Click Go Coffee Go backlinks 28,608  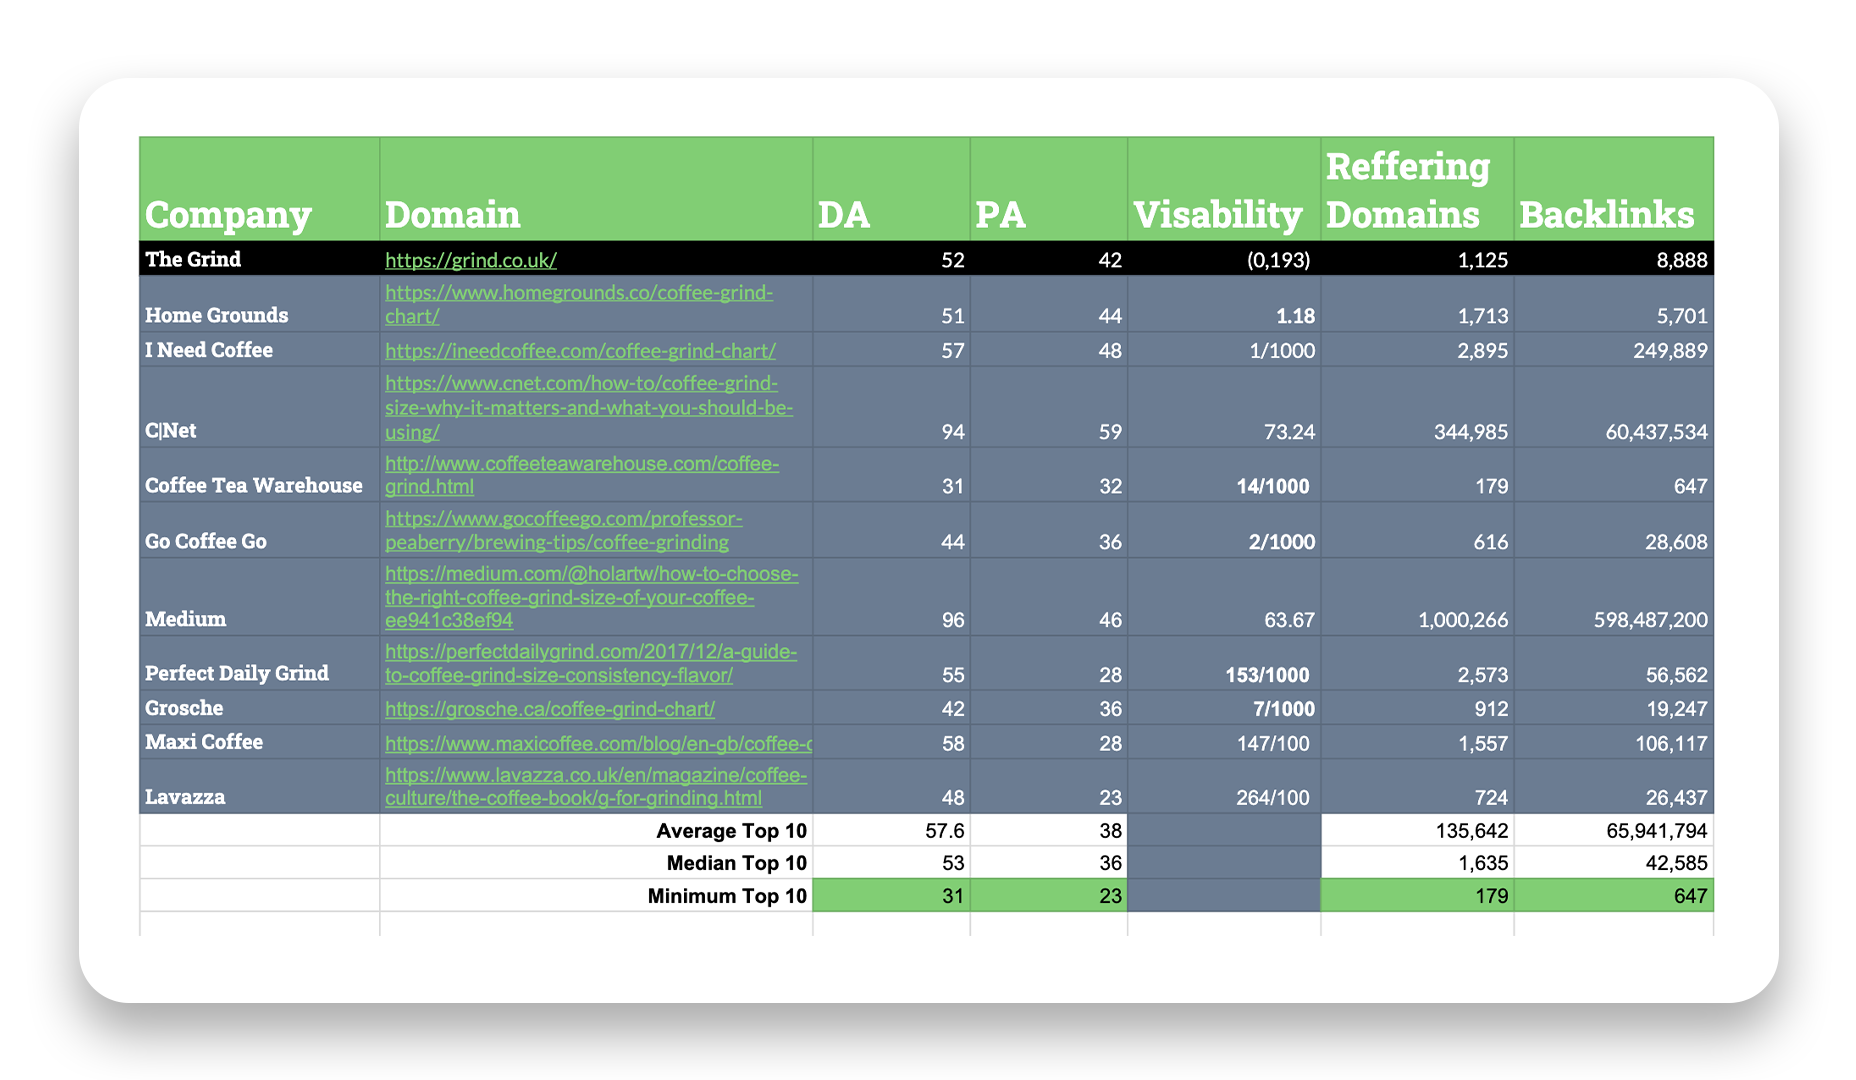(1677, 542)
